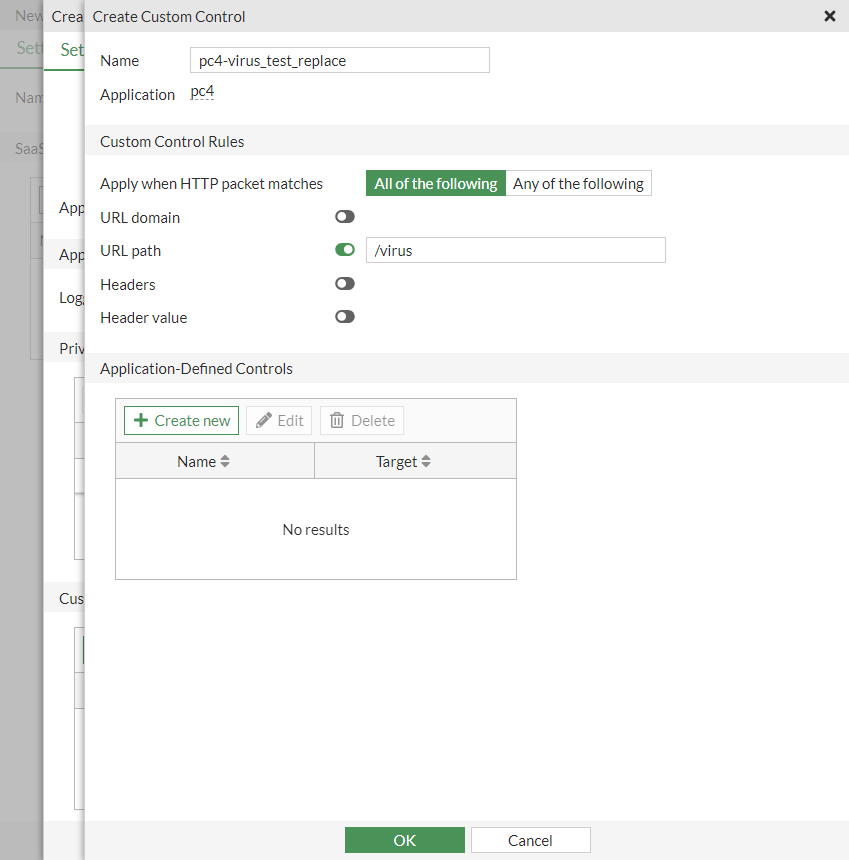849x860 pixels.
Task: Disable the URL path toggle
Action: 344,249
